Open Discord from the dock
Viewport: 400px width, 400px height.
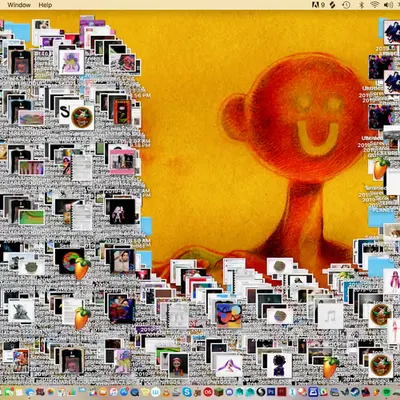(229, 392)
